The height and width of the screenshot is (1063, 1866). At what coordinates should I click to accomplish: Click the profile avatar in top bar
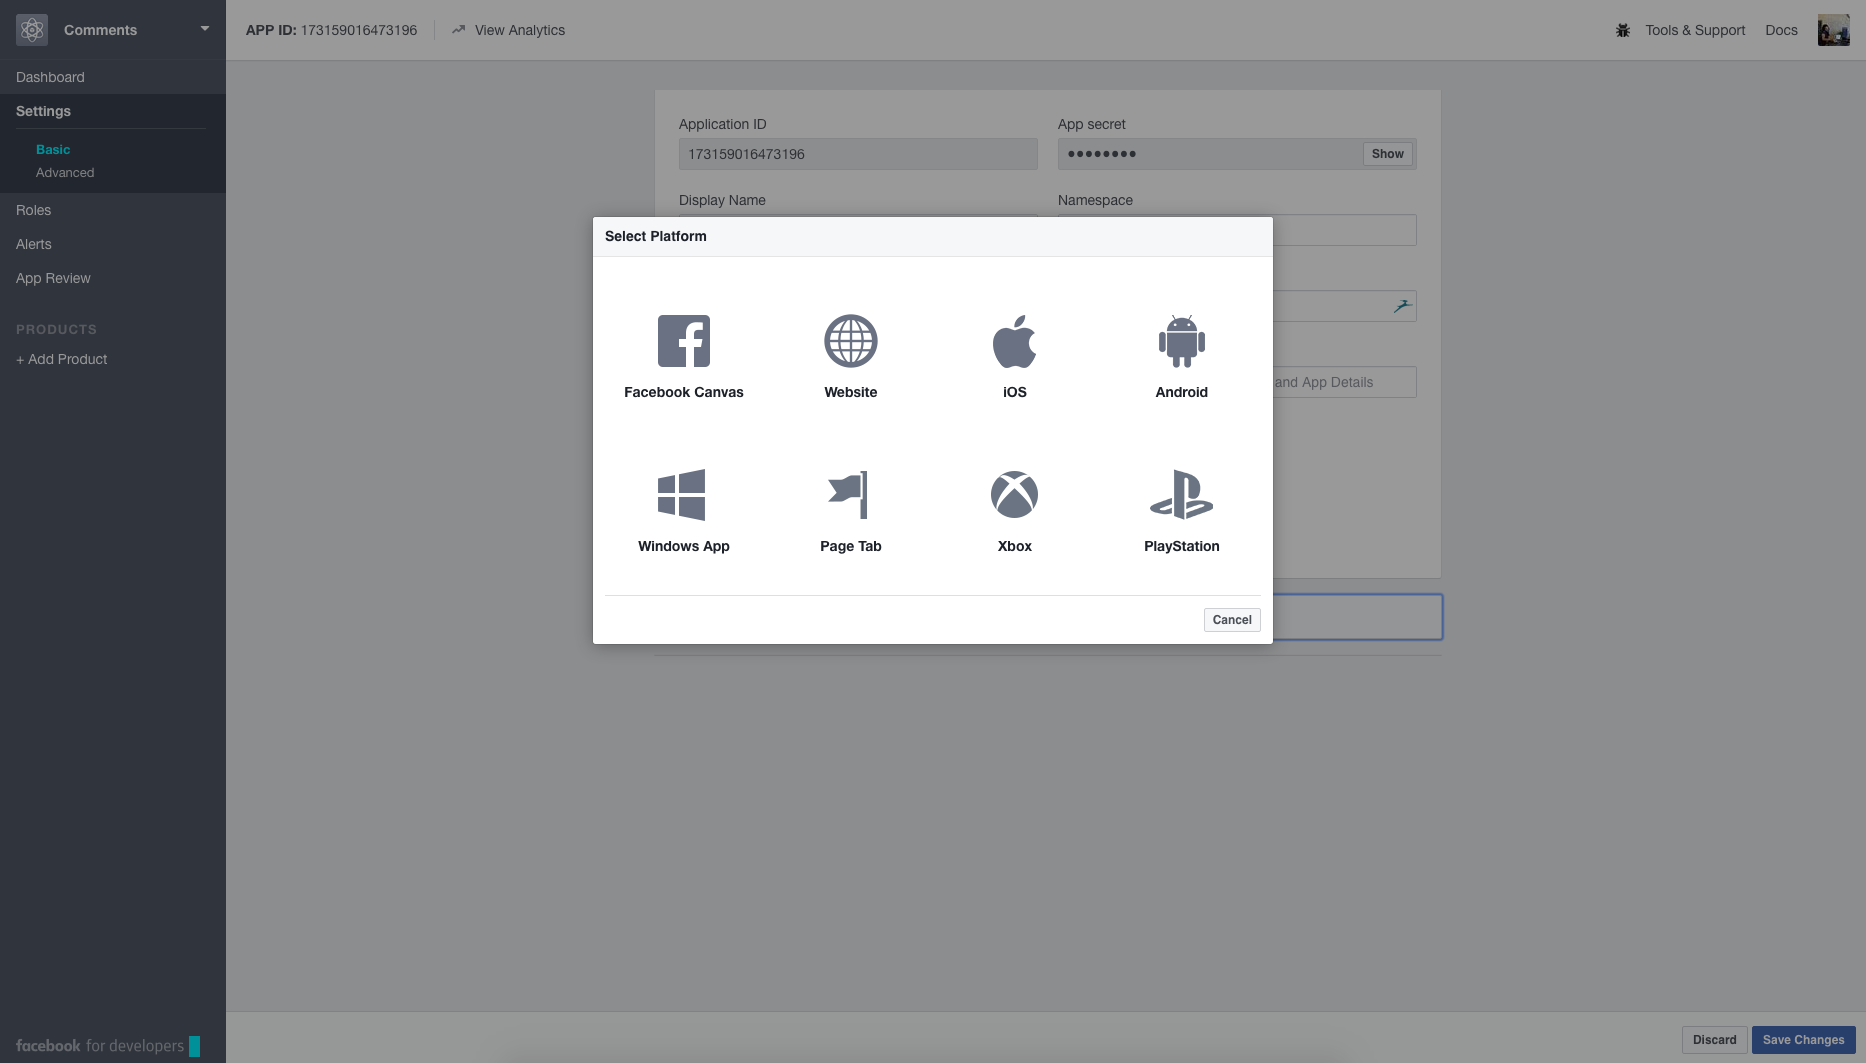click(1834, 29)
